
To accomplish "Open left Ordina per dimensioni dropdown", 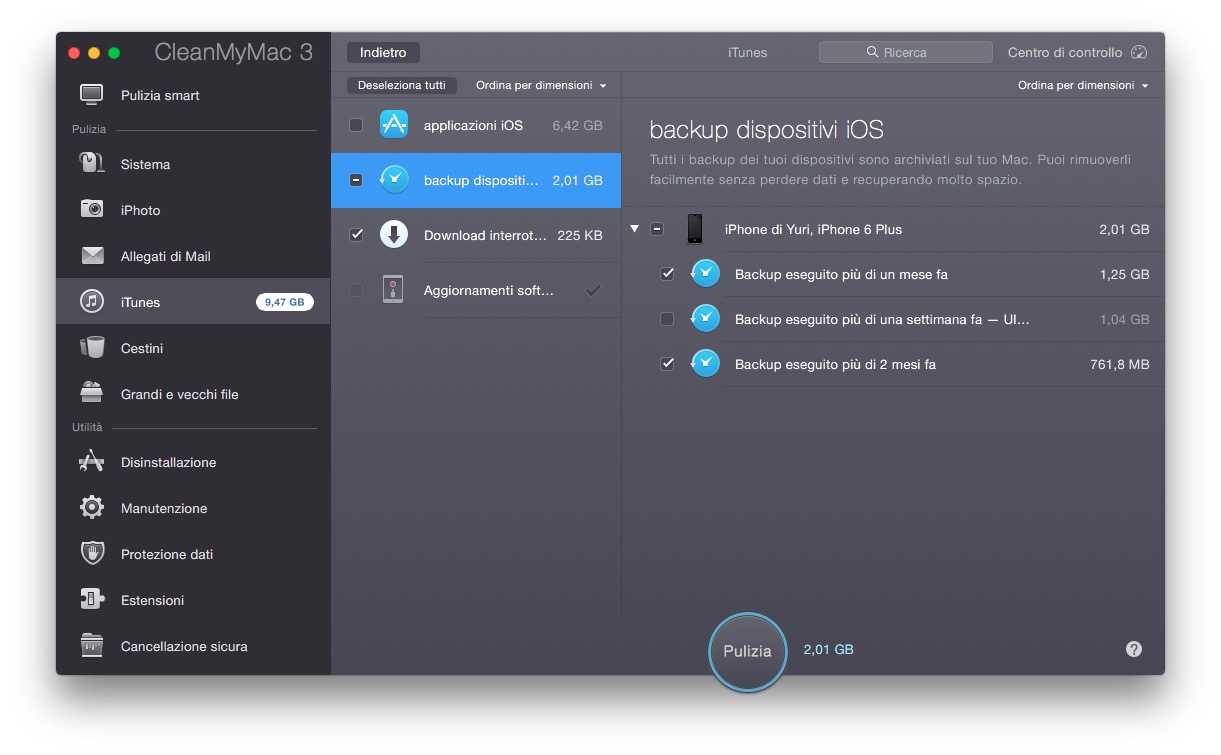I will tap(541, 86).
